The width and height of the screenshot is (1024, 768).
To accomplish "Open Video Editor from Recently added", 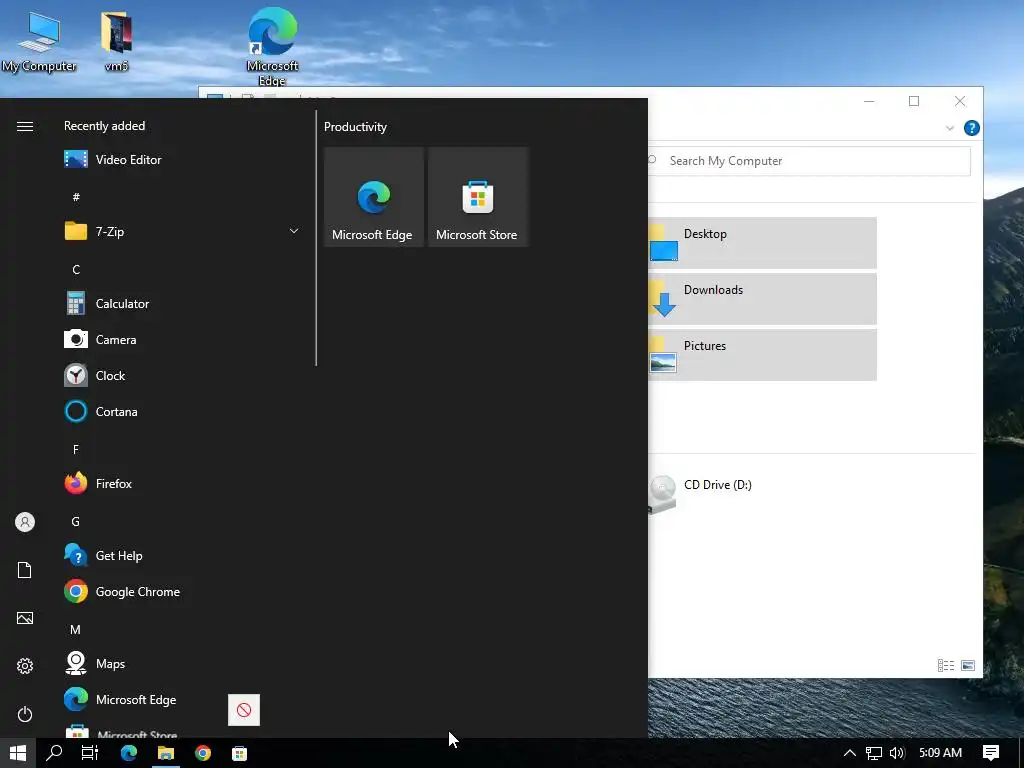I will coord(180,159).
